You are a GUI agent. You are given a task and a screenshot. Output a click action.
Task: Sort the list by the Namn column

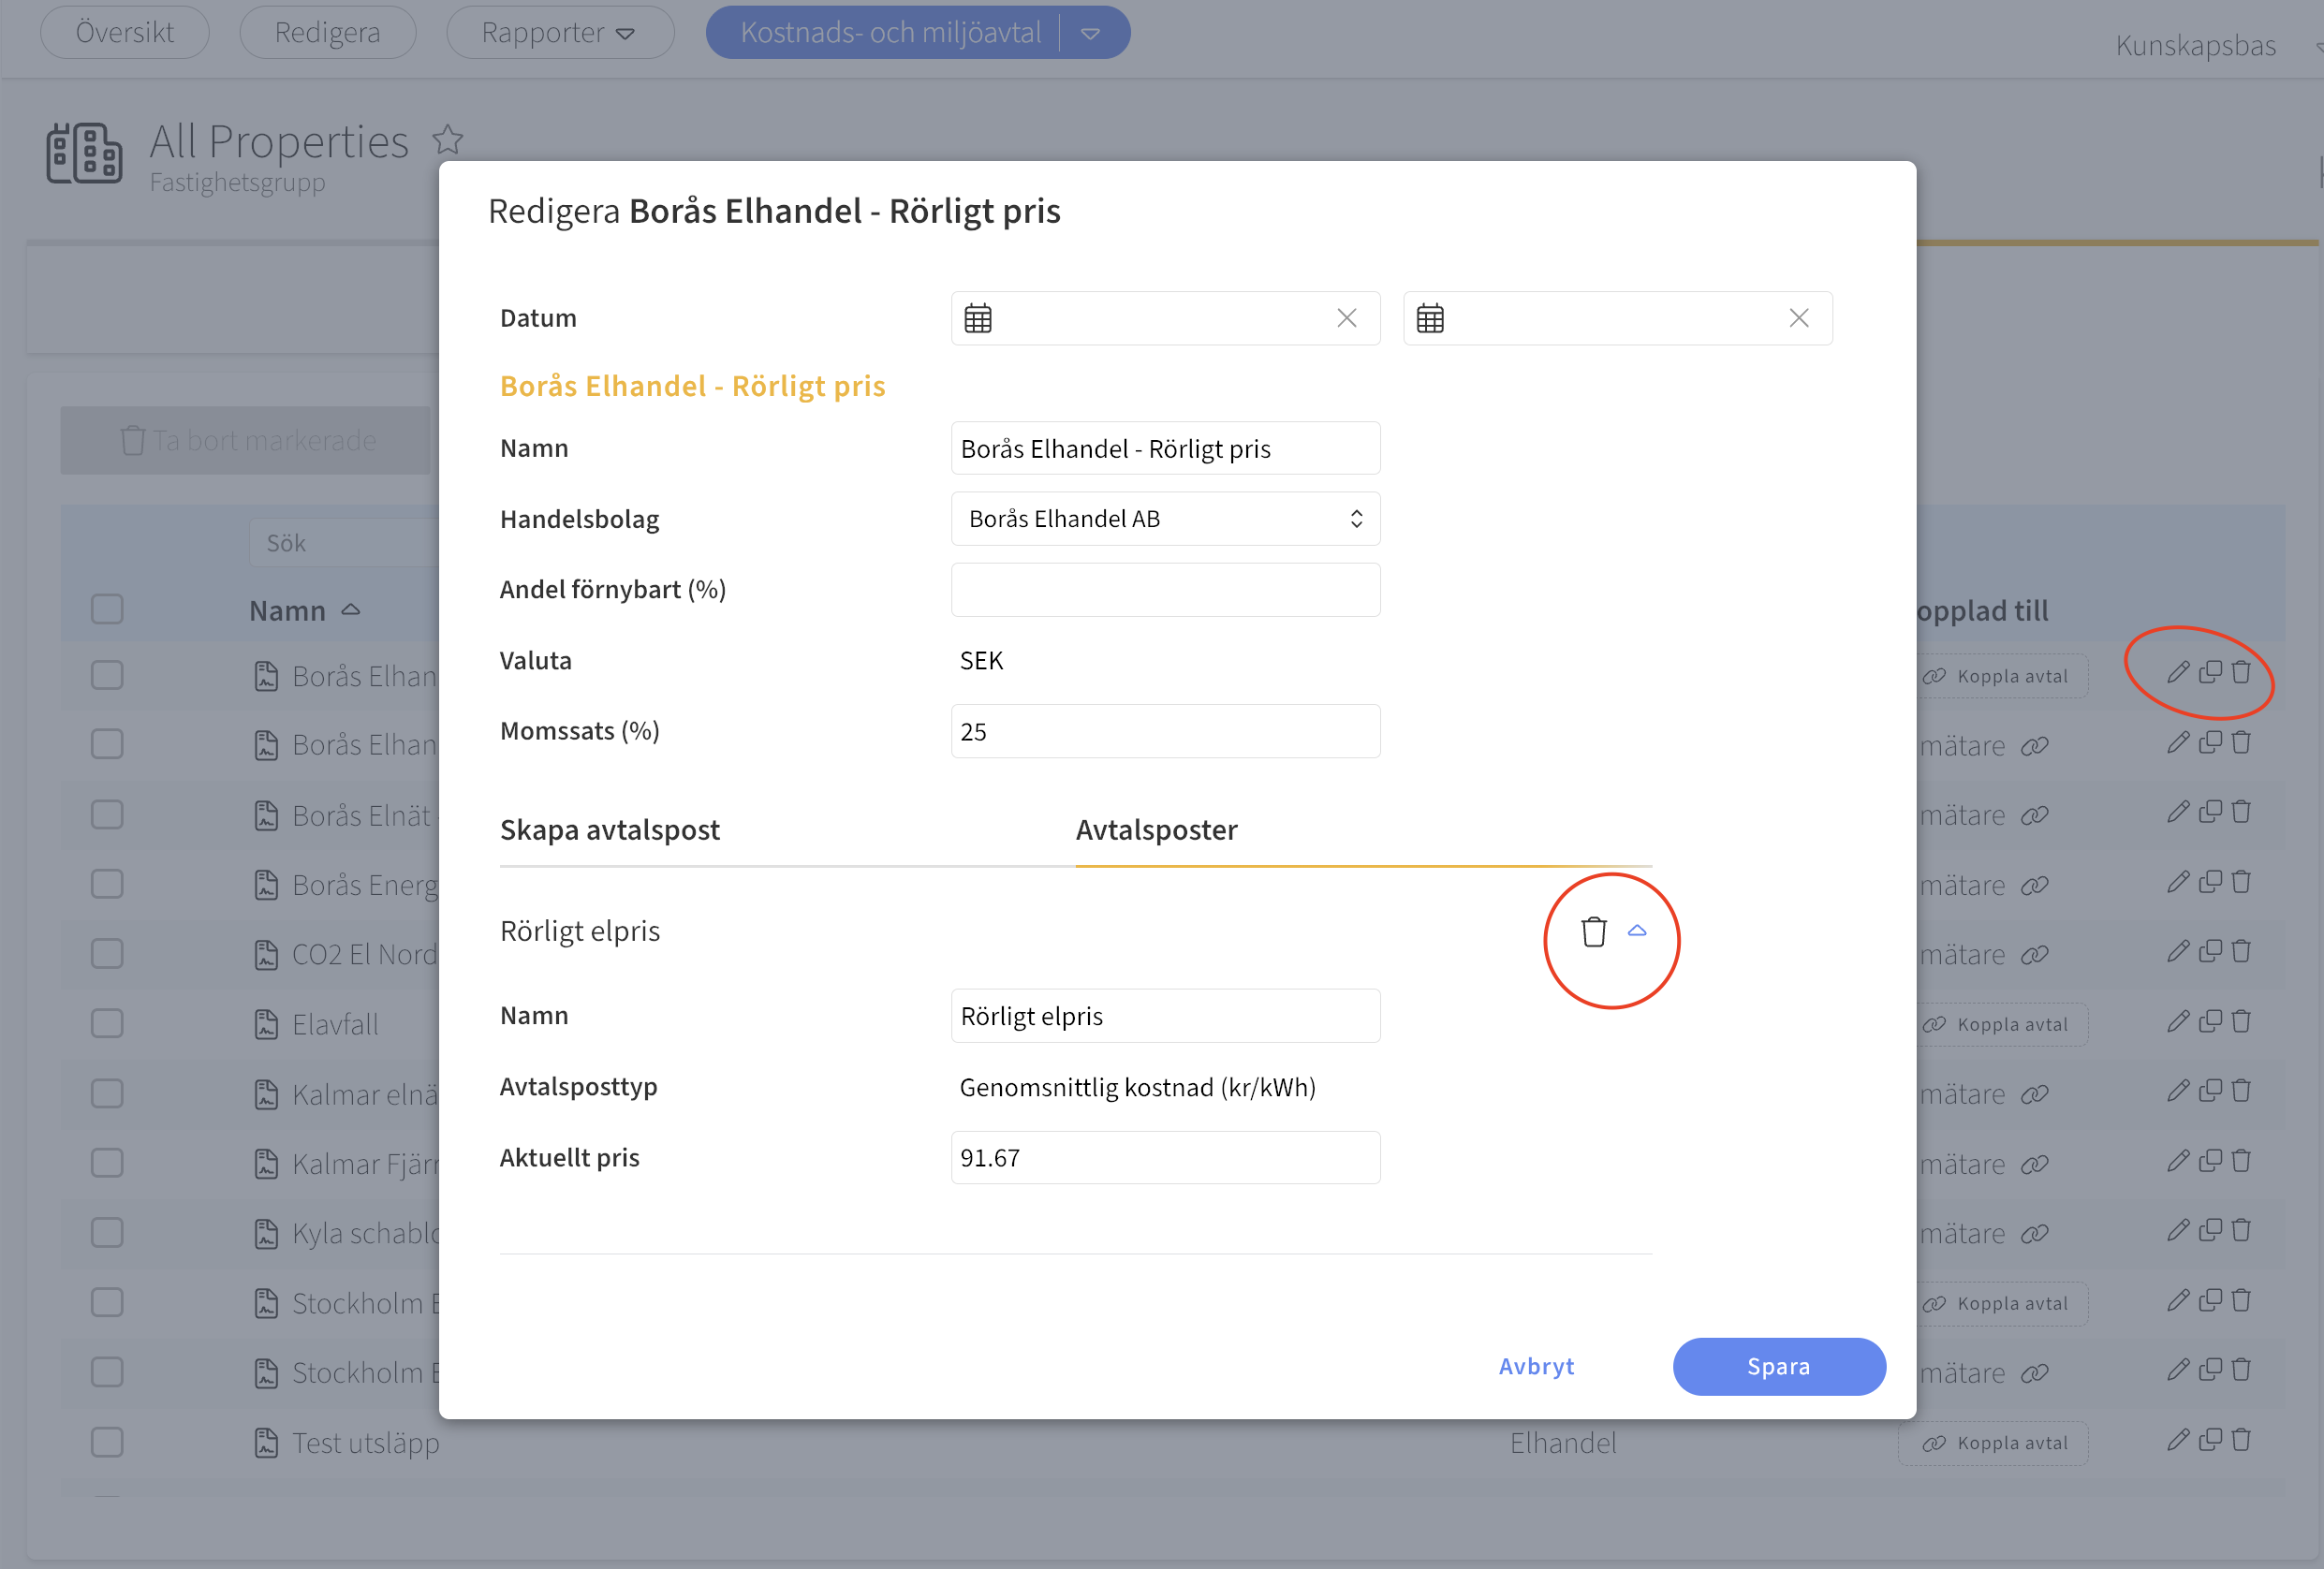click(304, 611)
